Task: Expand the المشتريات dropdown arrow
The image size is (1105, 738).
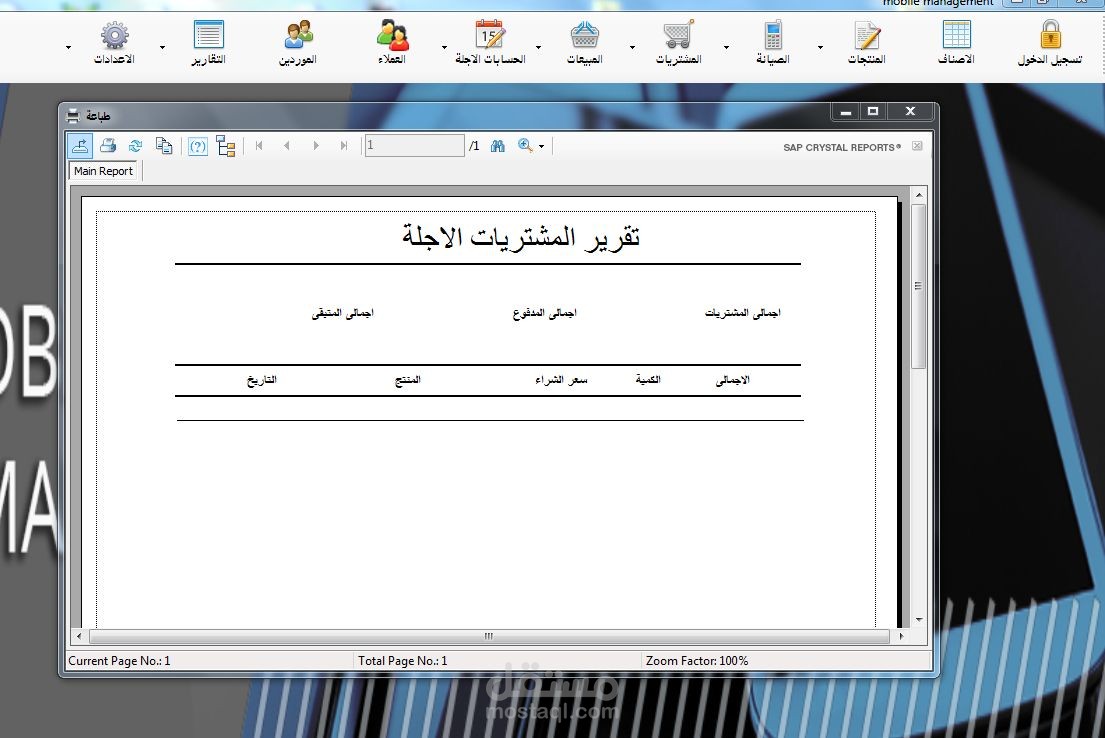Action: tap(632, 48)
